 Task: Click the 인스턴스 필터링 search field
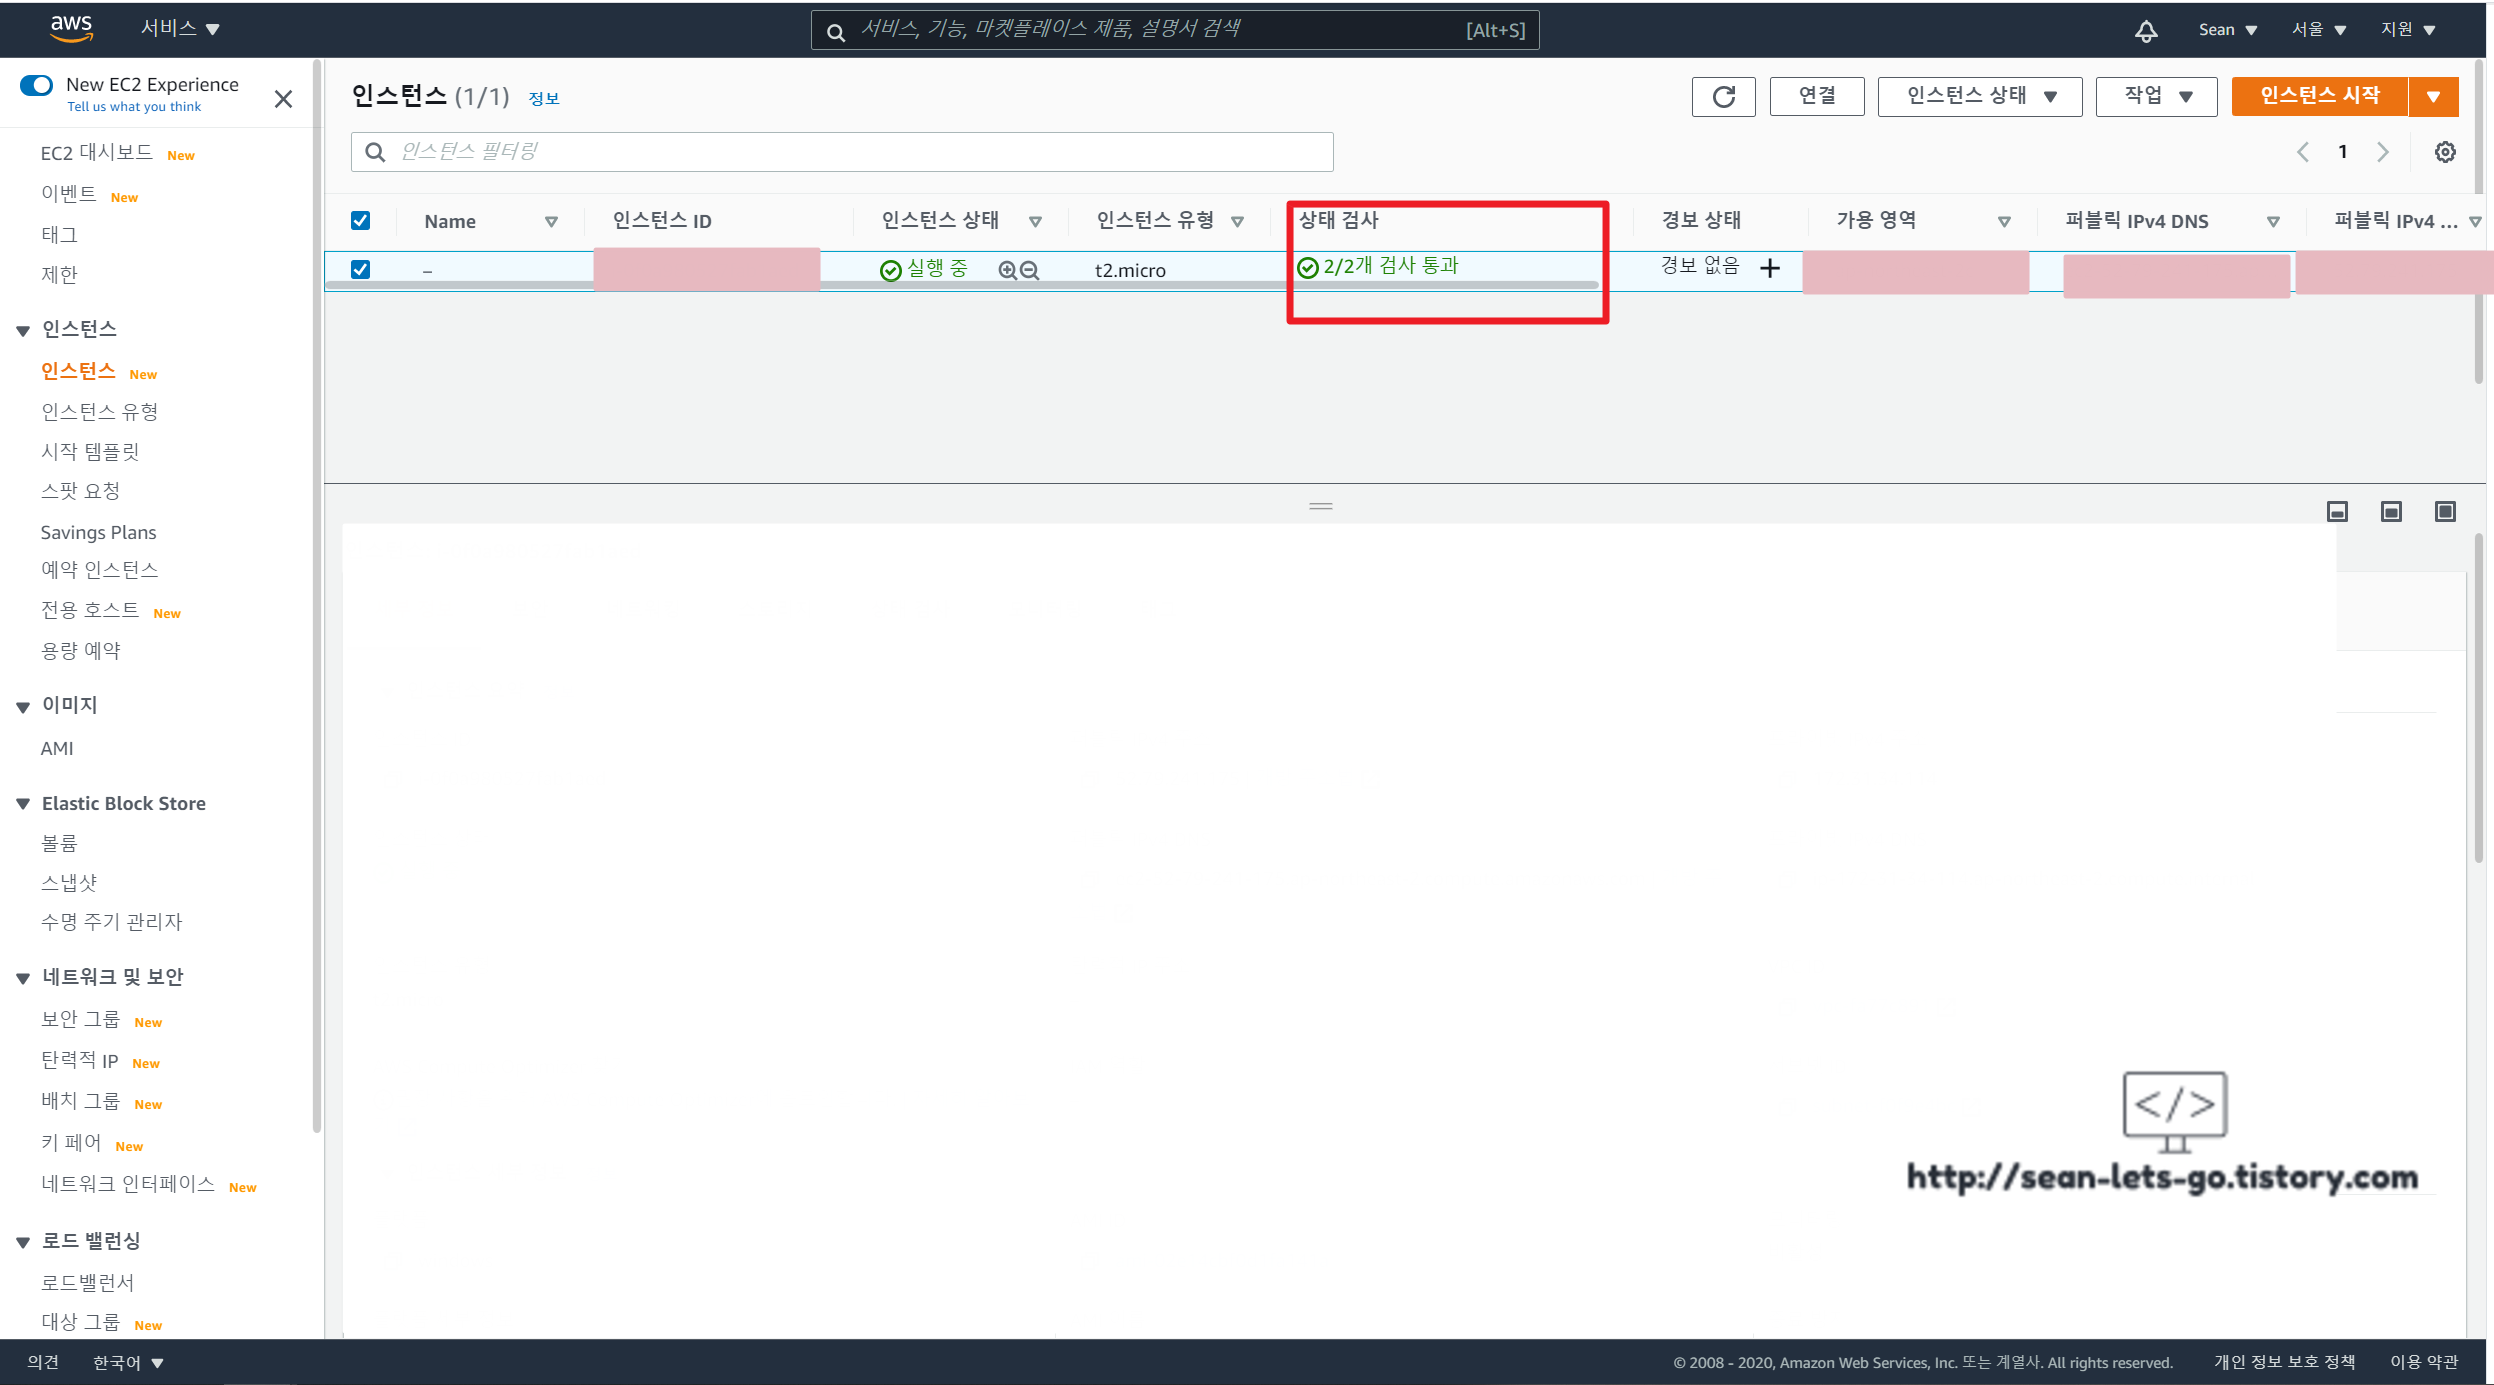tap(842, 152)
